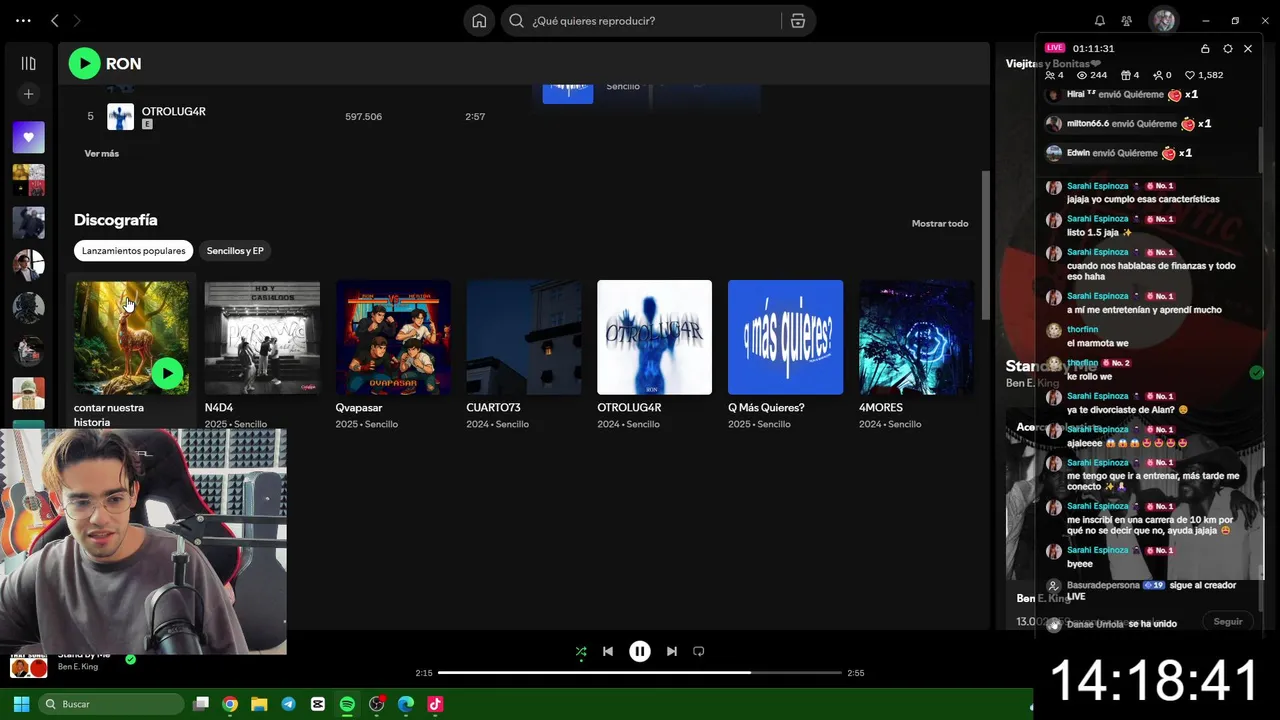1280x720 pixels.
Task: Click the taskbar 'Buscar' search box
Action: (x=111, y=704)
